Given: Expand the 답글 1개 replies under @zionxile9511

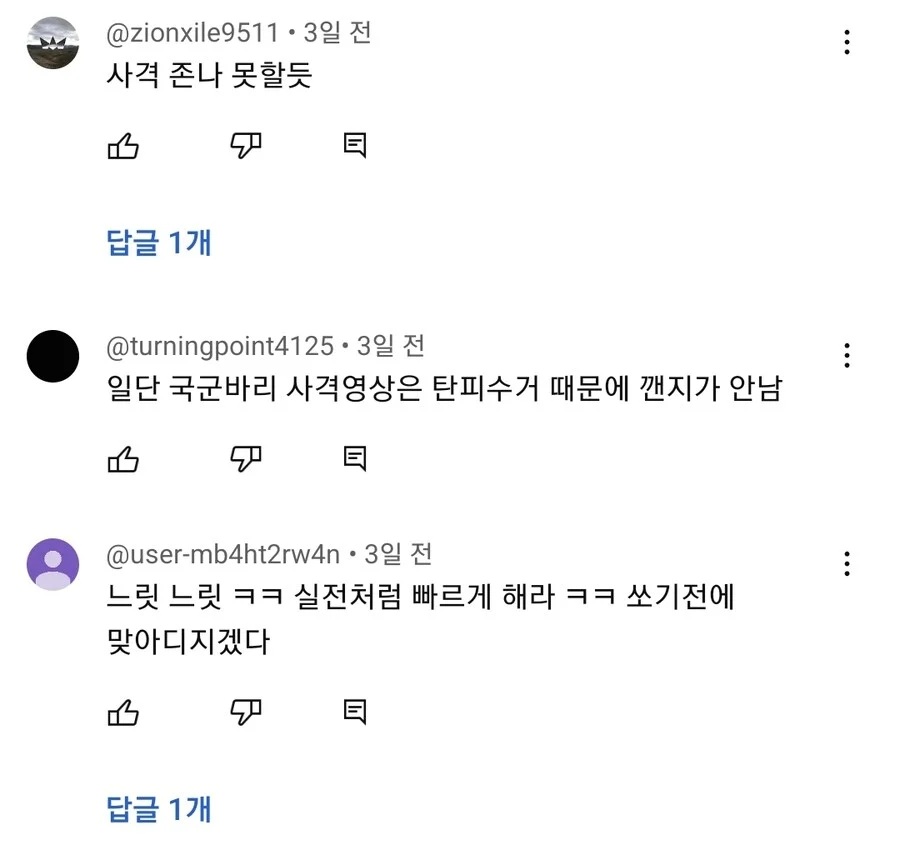Looking at the screenshot, I should [159, 242].
